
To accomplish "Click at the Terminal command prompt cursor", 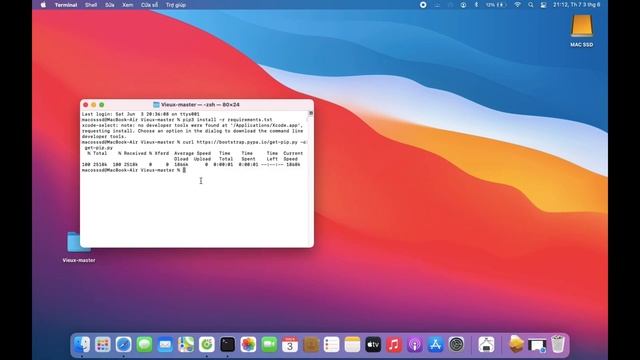I will (x=184, y=170).
